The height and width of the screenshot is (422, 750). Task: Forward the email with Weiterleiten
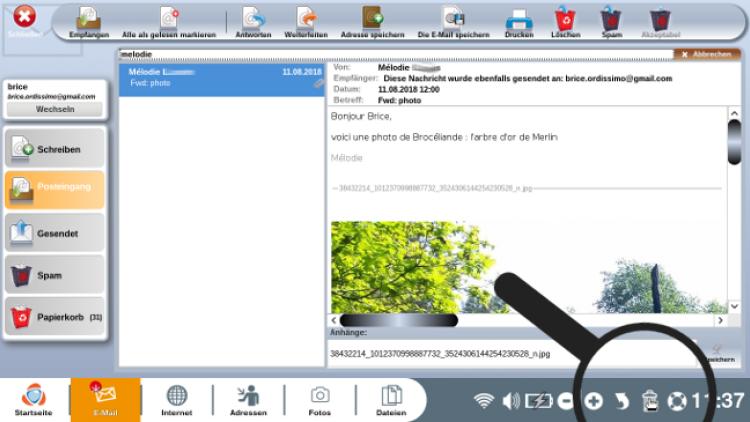click(x=306, y=22)
